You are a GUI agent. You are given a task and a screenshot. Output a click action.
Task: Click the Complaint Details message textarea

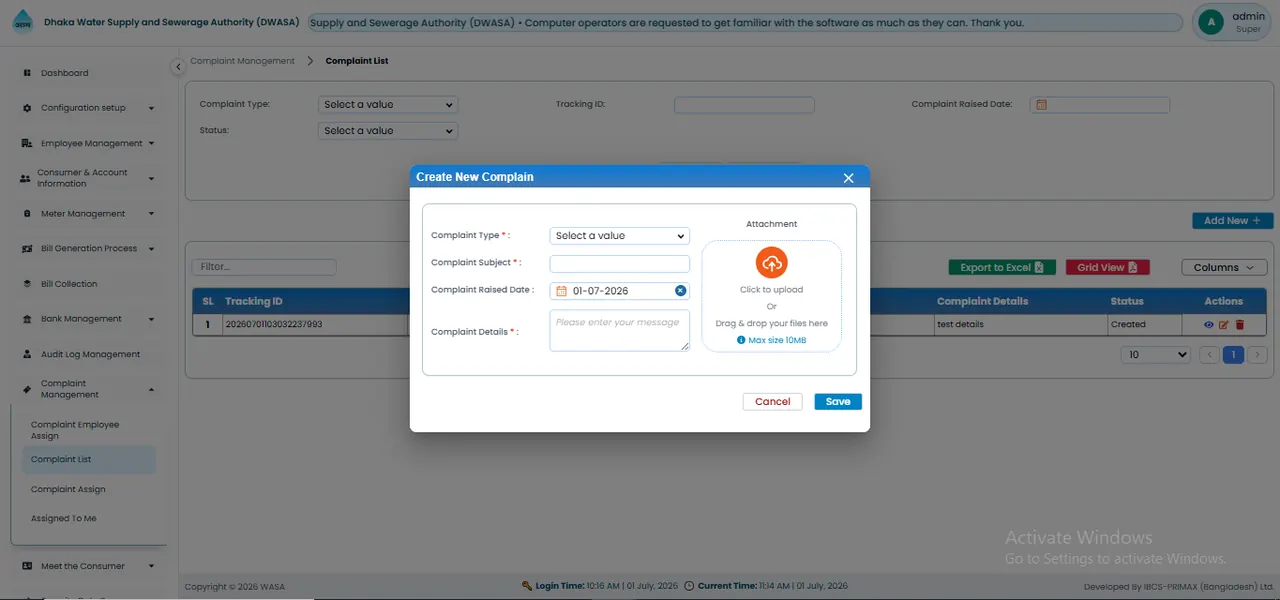[620, 331]
